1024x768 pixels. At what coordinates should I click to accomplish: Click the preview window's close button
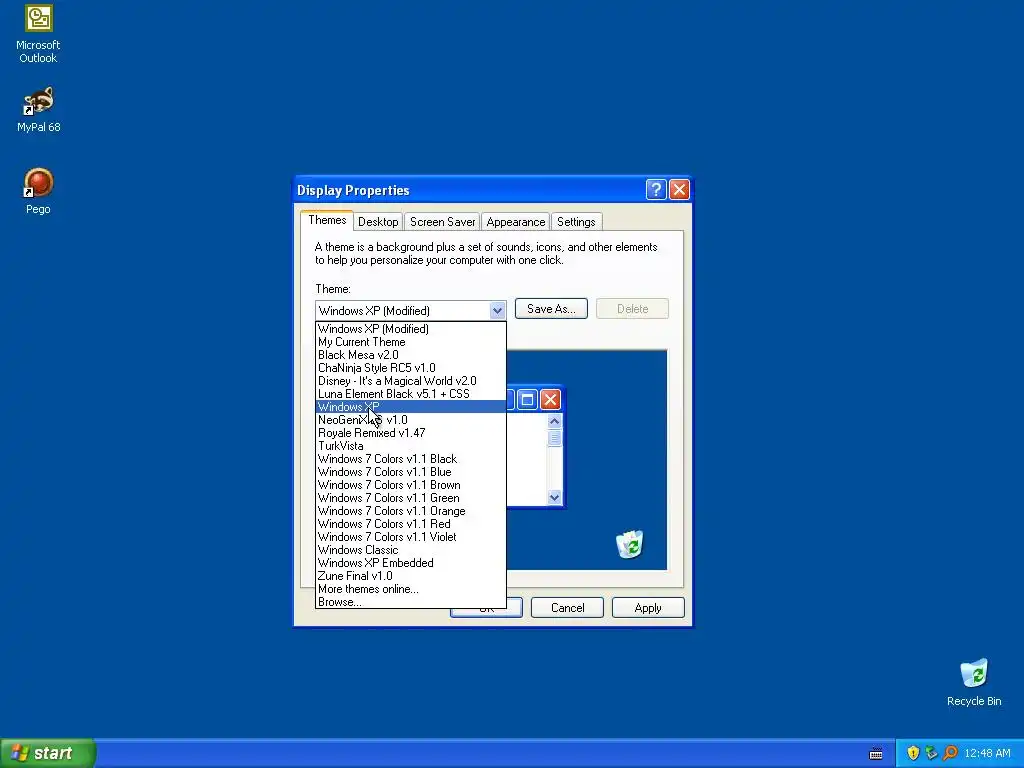pos(551,399)
